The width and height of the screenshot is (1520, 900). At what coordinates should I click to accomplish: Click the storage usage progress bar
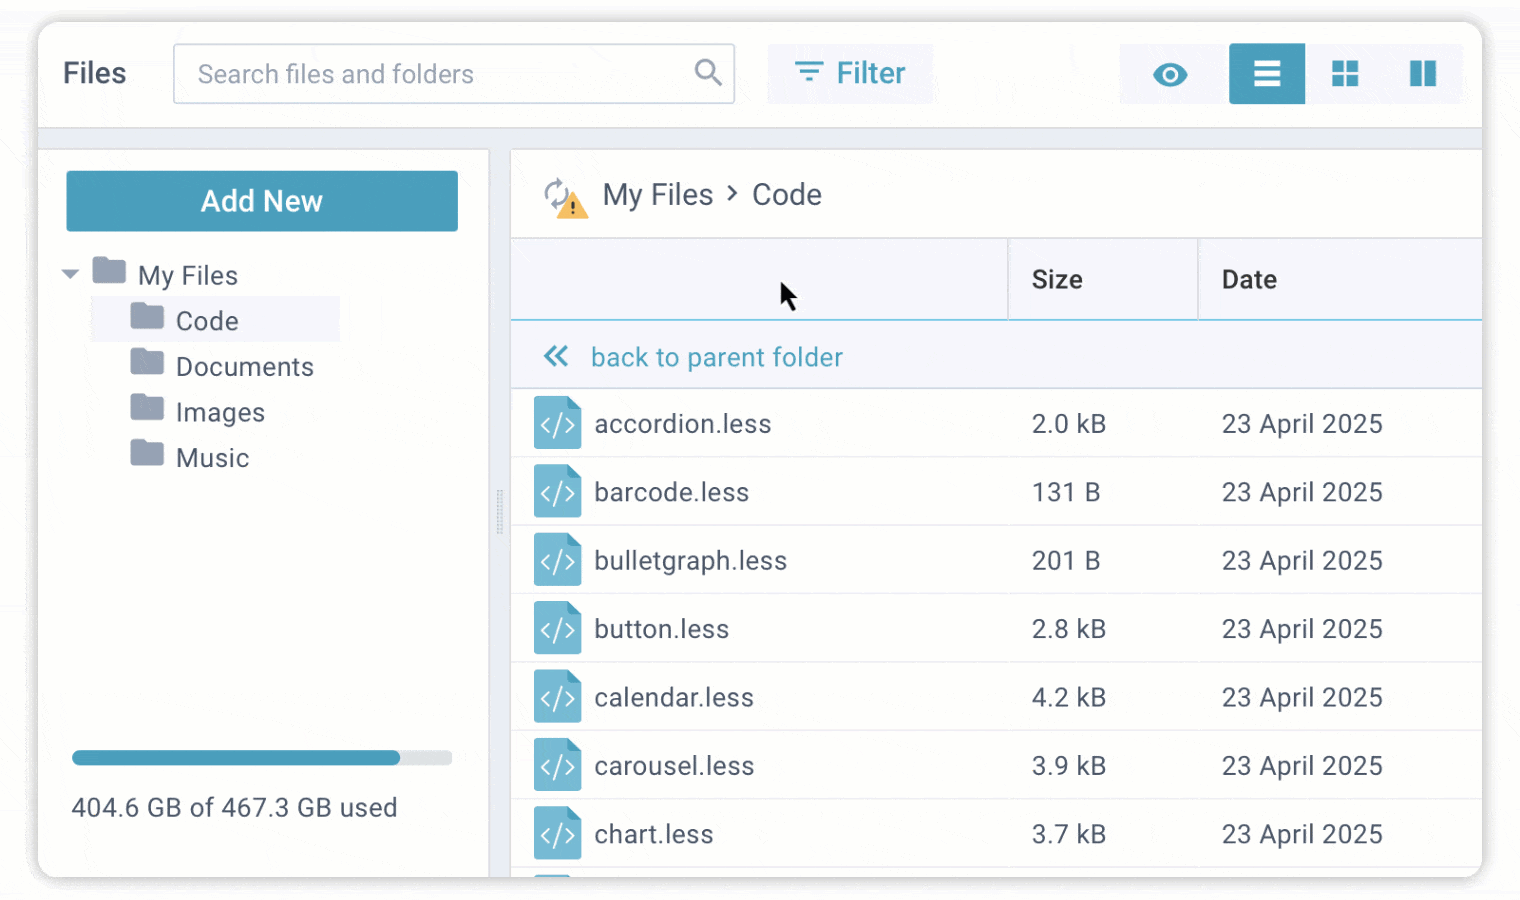tap(262, 758)
